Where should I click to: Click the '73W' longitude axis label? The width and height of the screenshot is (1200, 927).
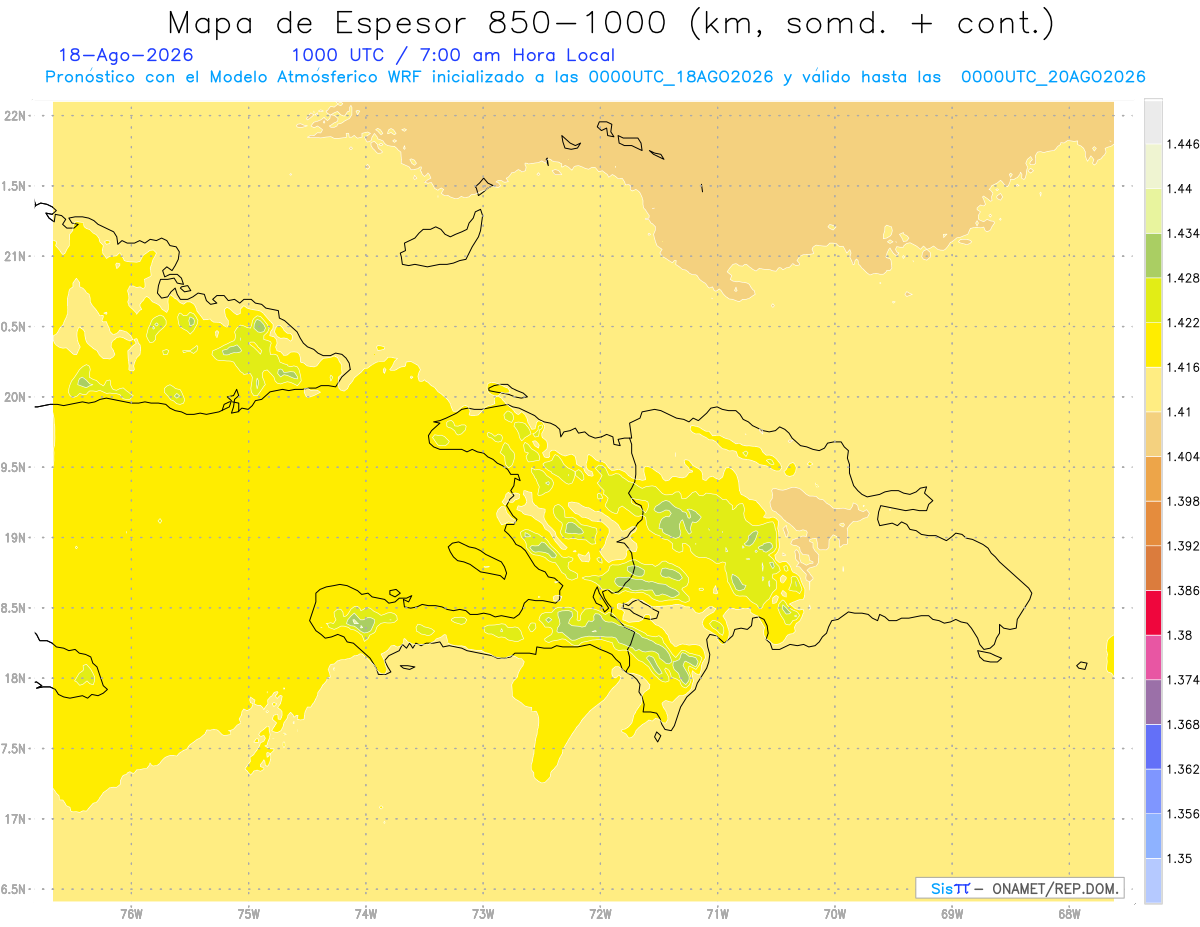[x=483, y=913]
